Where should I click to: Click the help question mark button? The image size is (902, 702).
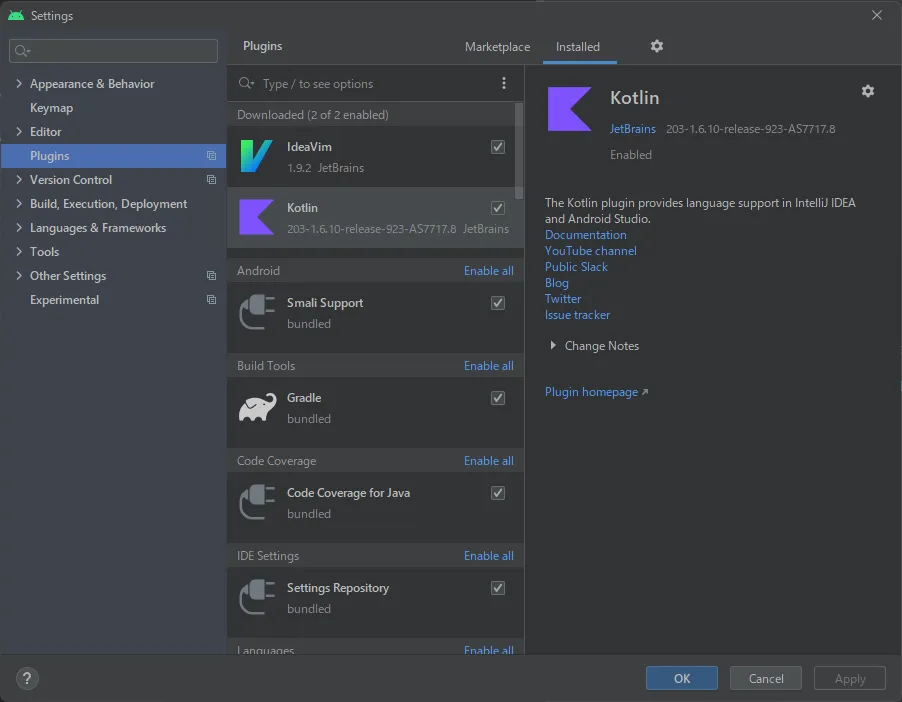(27, 678)
